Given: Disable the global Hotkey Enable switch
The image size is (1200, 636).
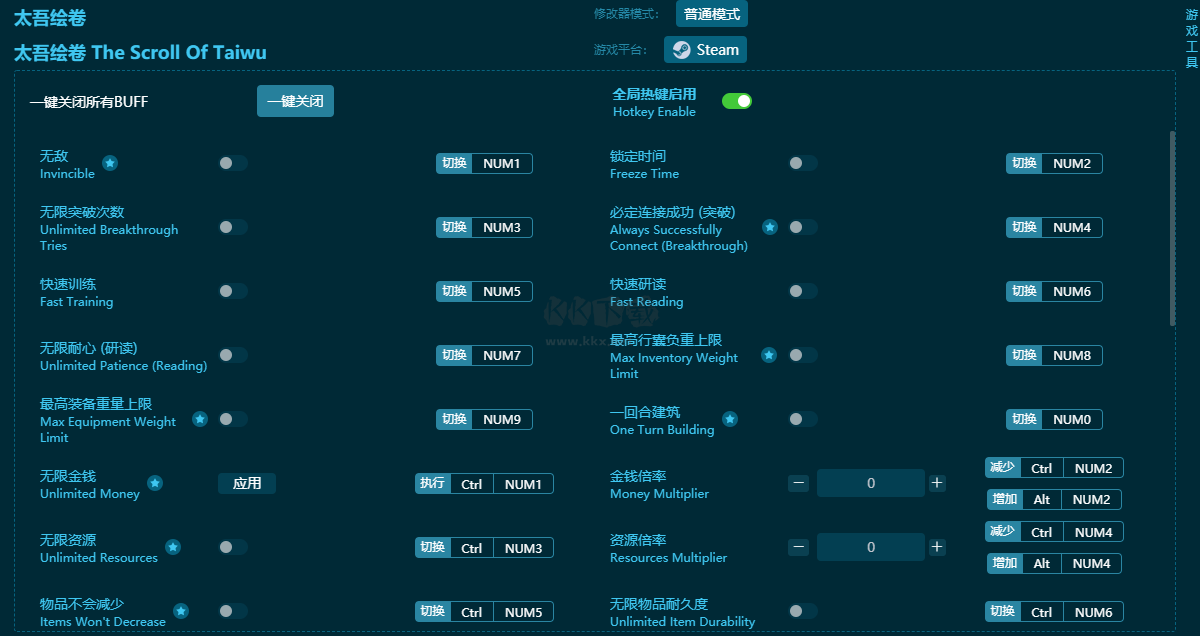Looking at the screenshot, I should 737,101.
